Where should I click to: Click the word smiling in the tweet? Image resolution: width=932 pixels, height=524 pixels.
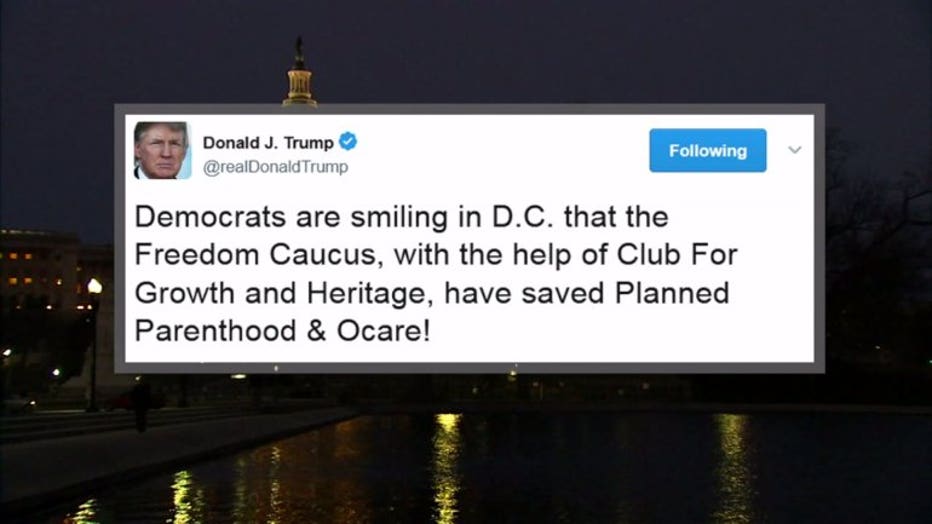point(399,217)
